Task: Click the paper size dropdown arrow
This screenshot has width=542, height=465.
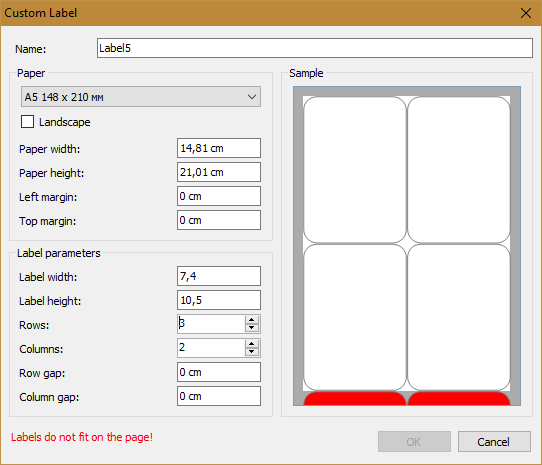Action: tap(252, 97)
